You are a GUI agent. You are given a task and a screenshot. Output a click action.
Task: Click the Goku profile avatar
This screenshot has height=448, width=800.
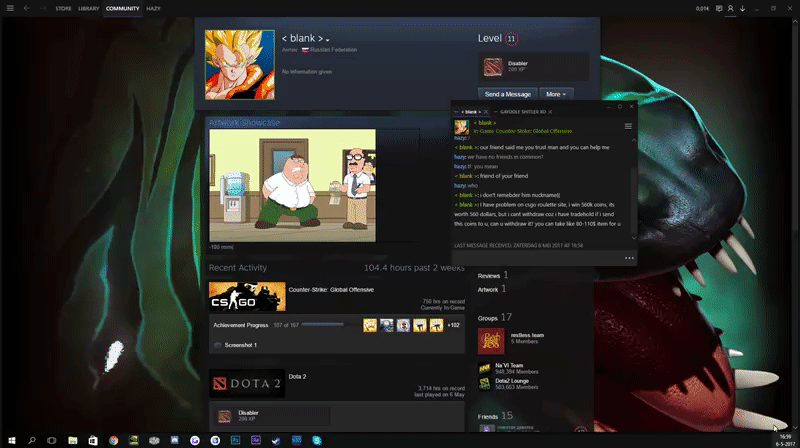click(240, 64)
